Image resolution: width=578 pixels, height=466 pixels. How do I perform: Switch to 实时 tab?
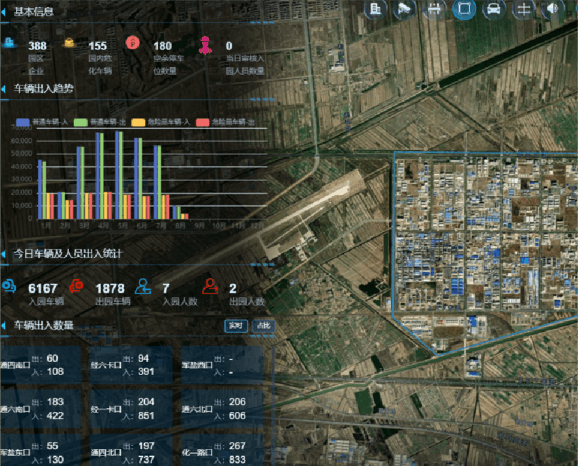[236, 326]
